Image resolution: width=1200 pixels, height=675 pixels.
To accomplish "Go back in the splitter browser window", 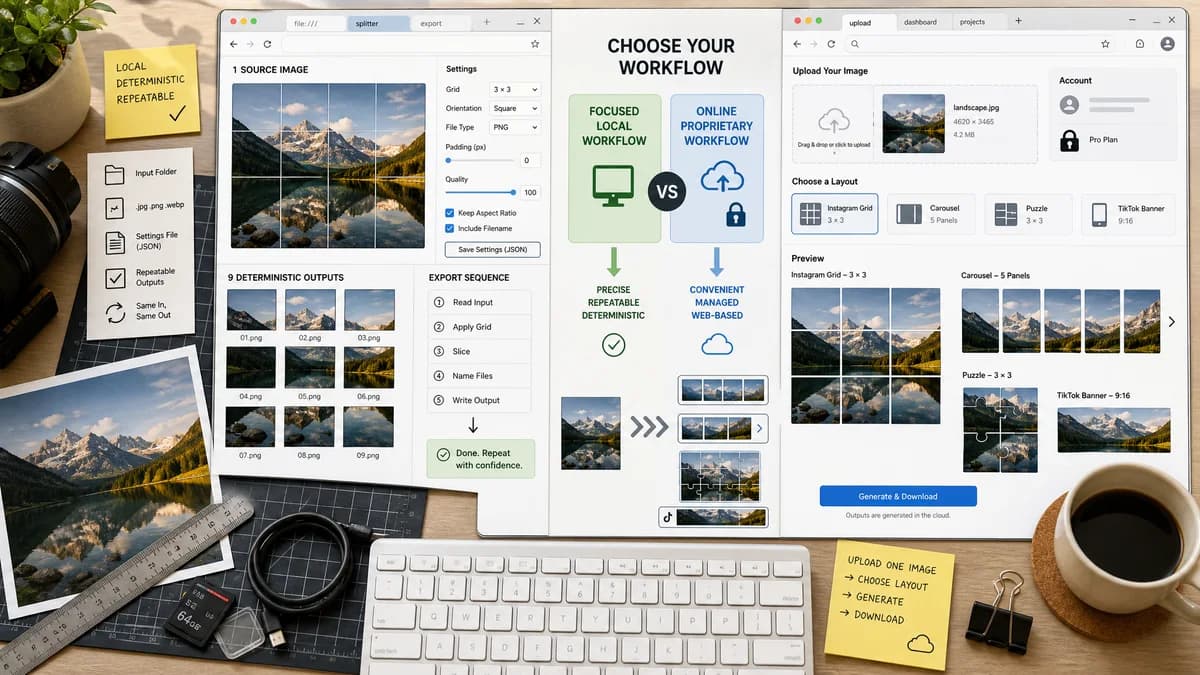I will coord(234,44).
